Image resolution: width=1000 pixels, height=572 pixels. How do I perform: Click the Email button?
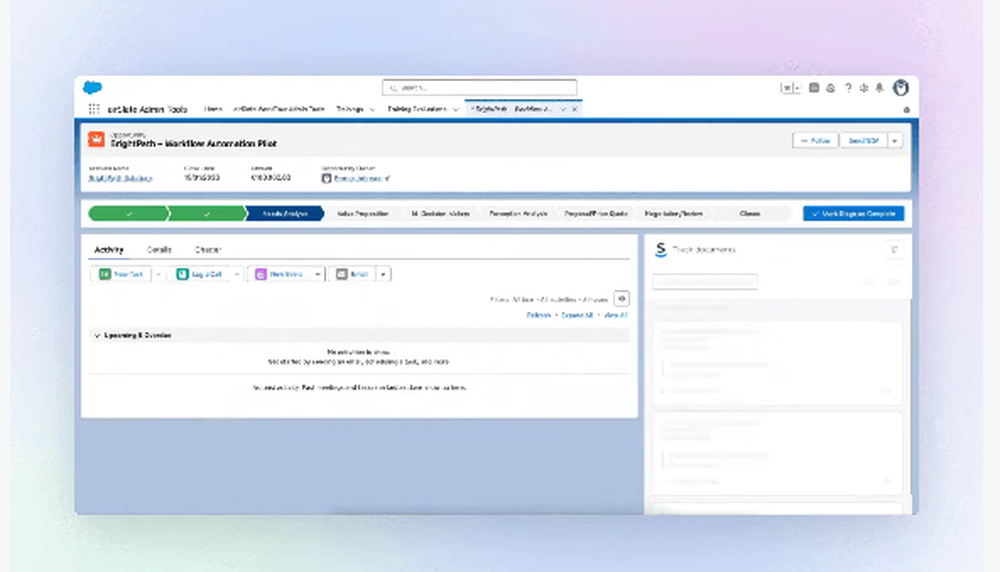click(x=352, y=274)
